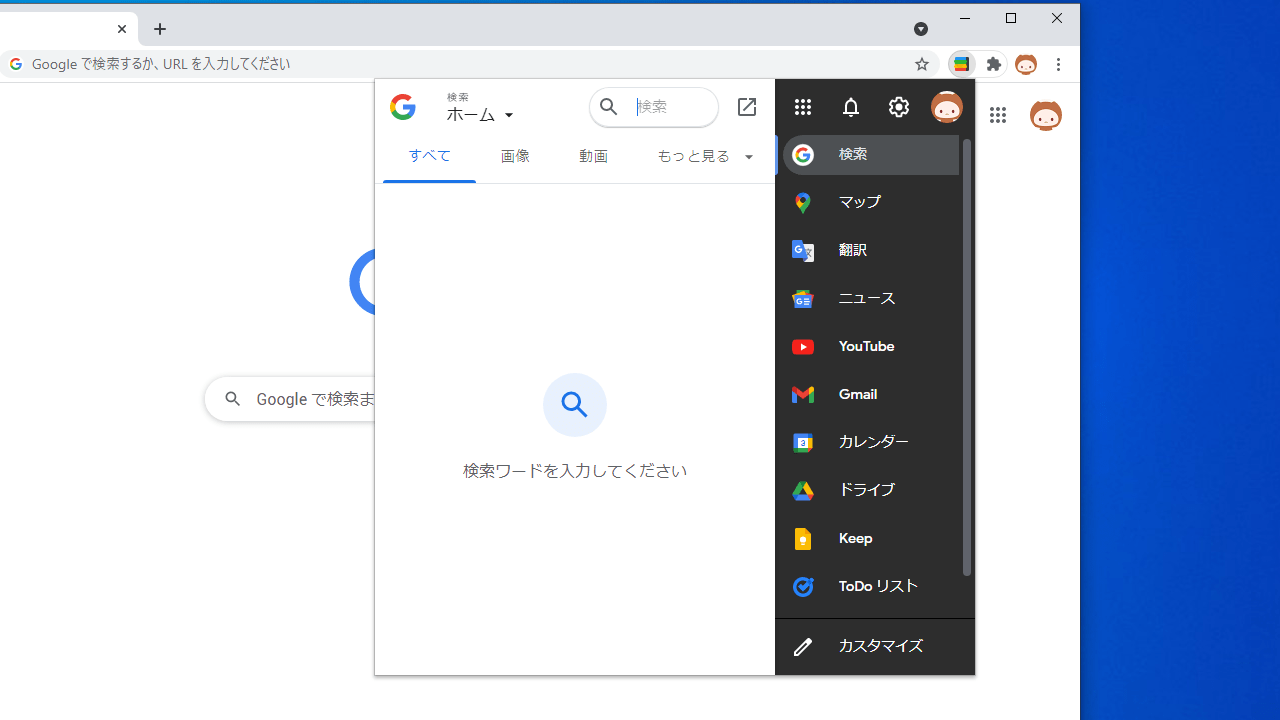Click the large blue search circle icon
Screen dimensions: 1280x720
point(575,405)
